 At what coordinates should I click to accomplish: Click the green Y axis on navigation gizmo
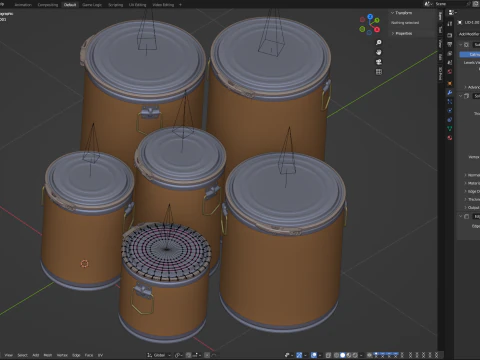pyautogui.click(x=377, y=20)
